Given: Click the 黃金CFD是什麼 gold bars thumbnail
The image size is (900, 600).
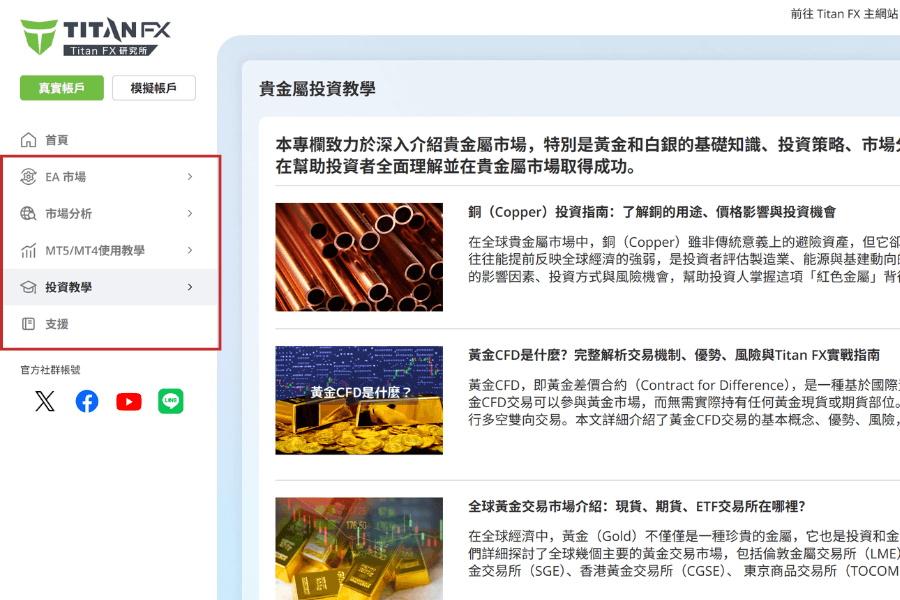Looking at the screenshot, I should click(x=359, y=400).
